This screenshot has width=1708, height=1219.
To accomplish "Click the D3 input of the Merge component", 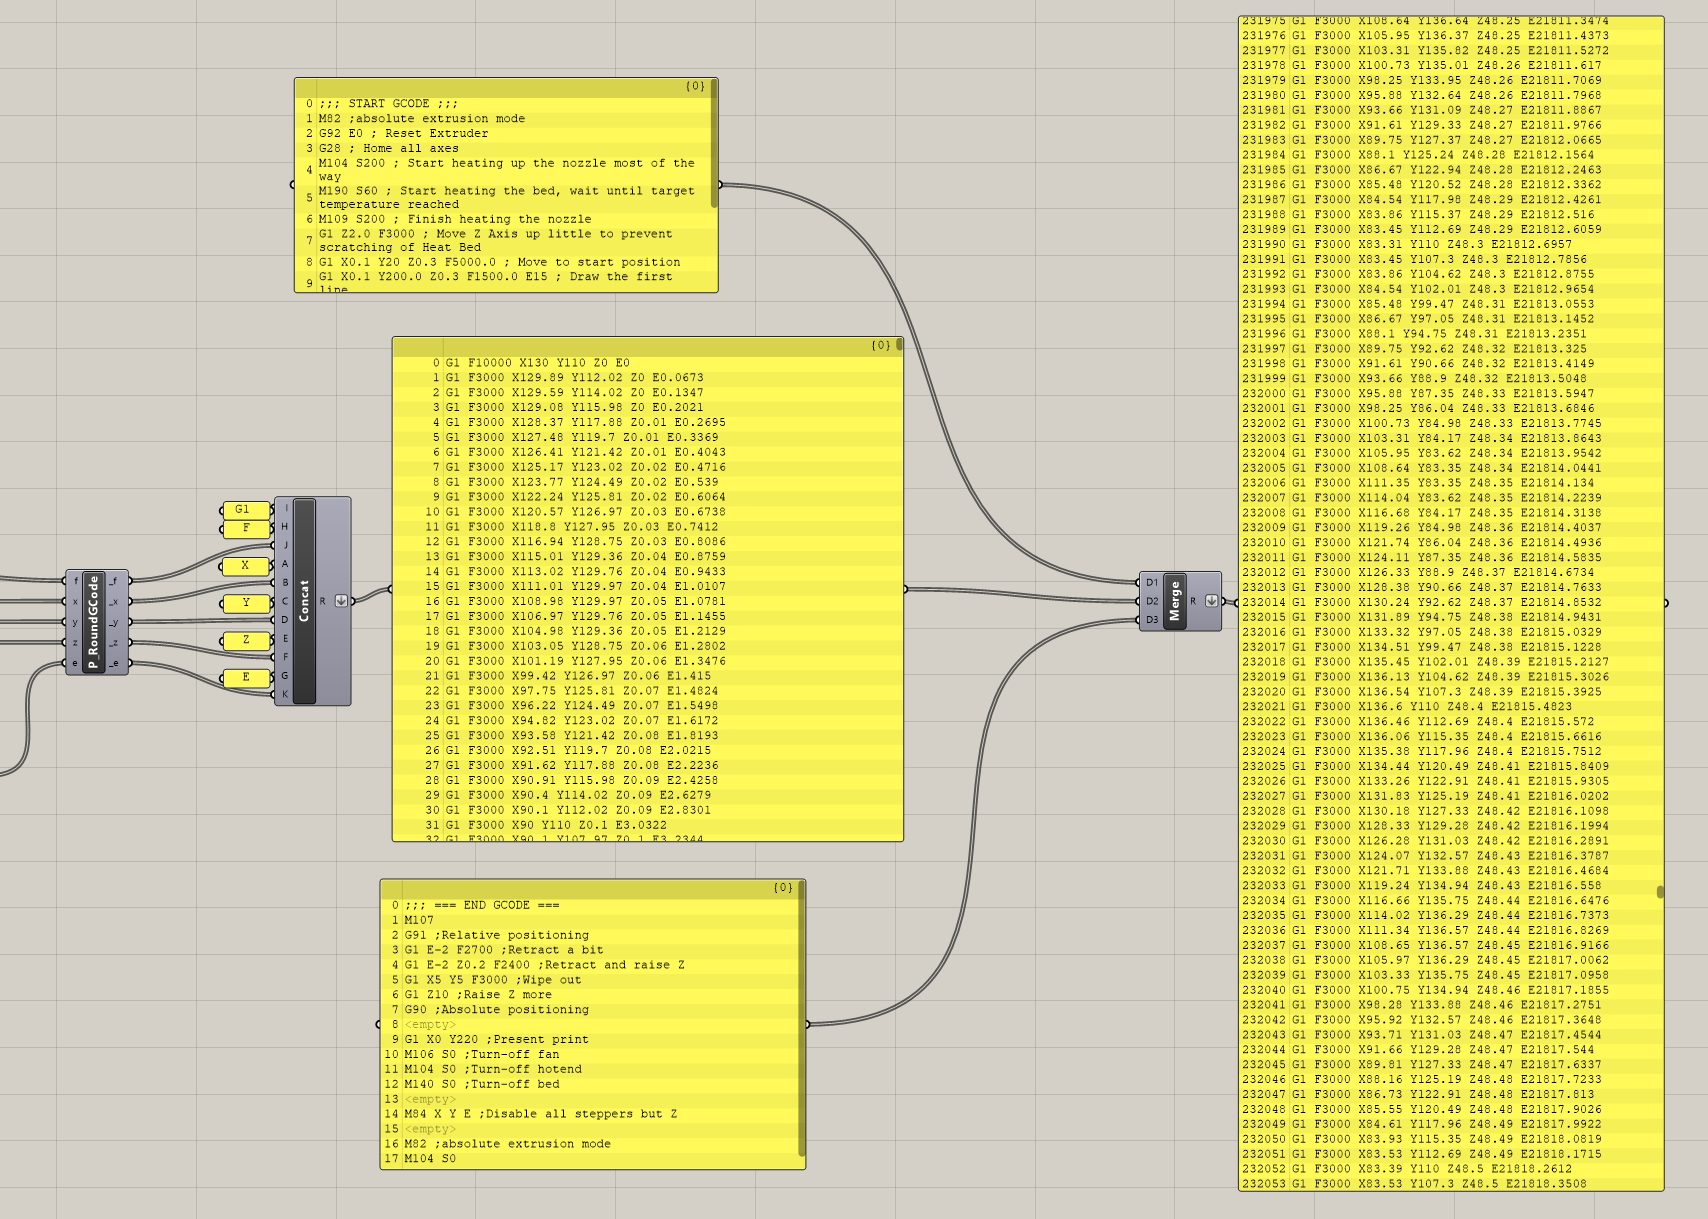I will 1152,620.
